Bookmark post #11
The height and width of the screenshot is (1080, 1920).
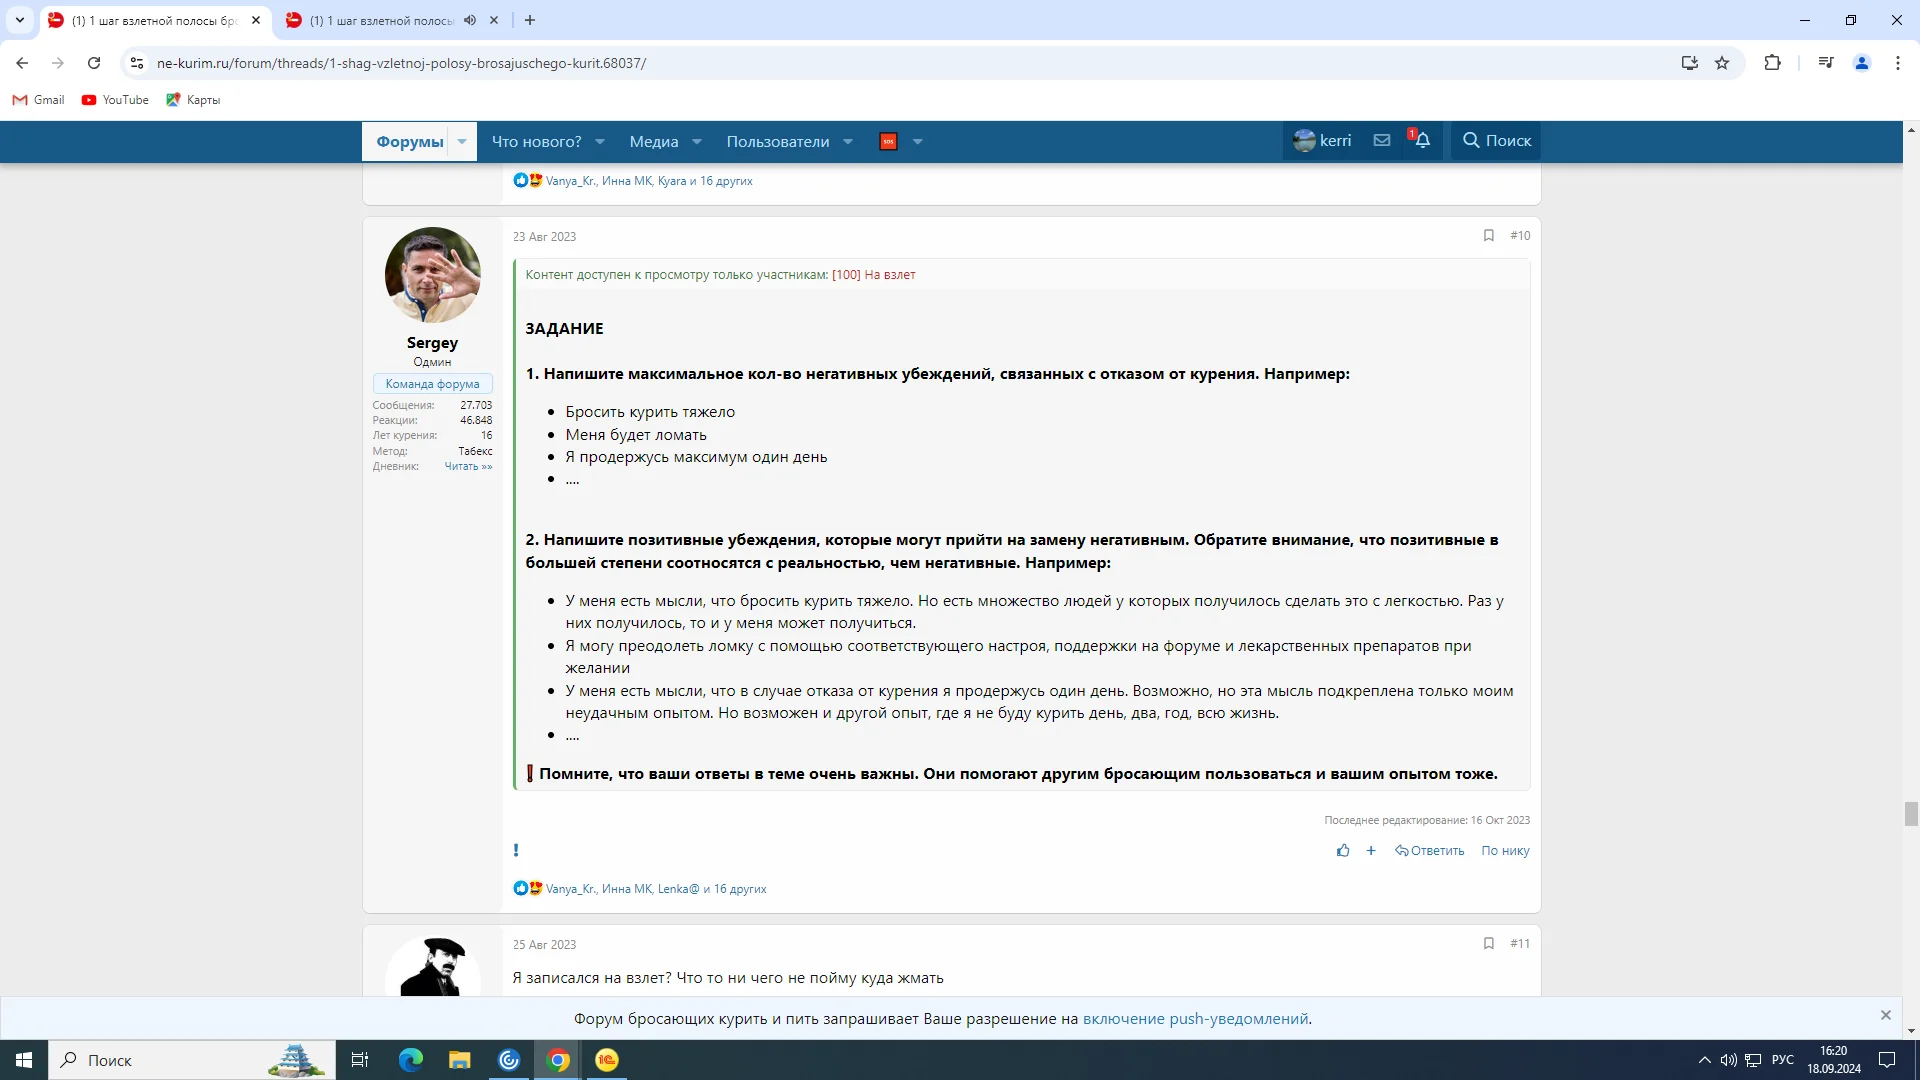[x=1488, y=944]
